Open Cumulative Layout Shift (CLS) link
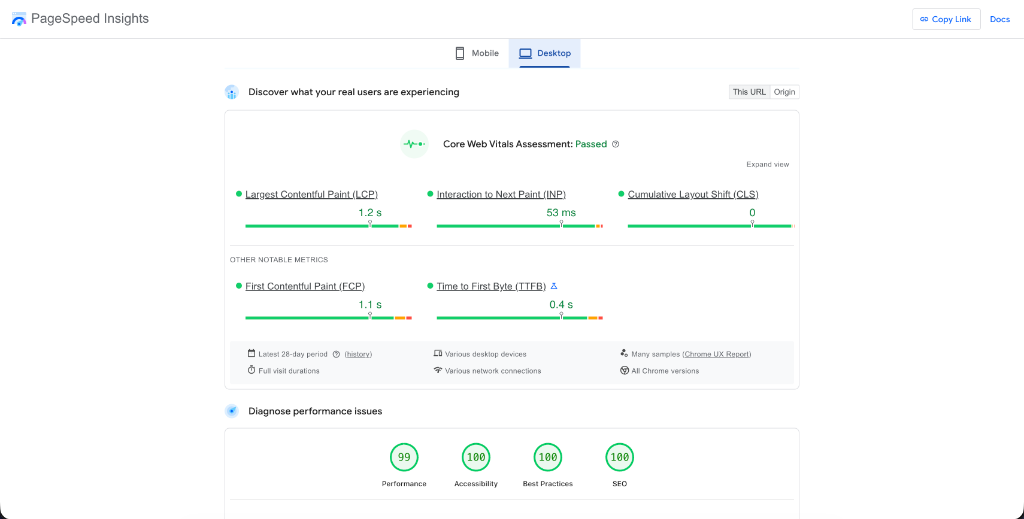 point(693,195)
